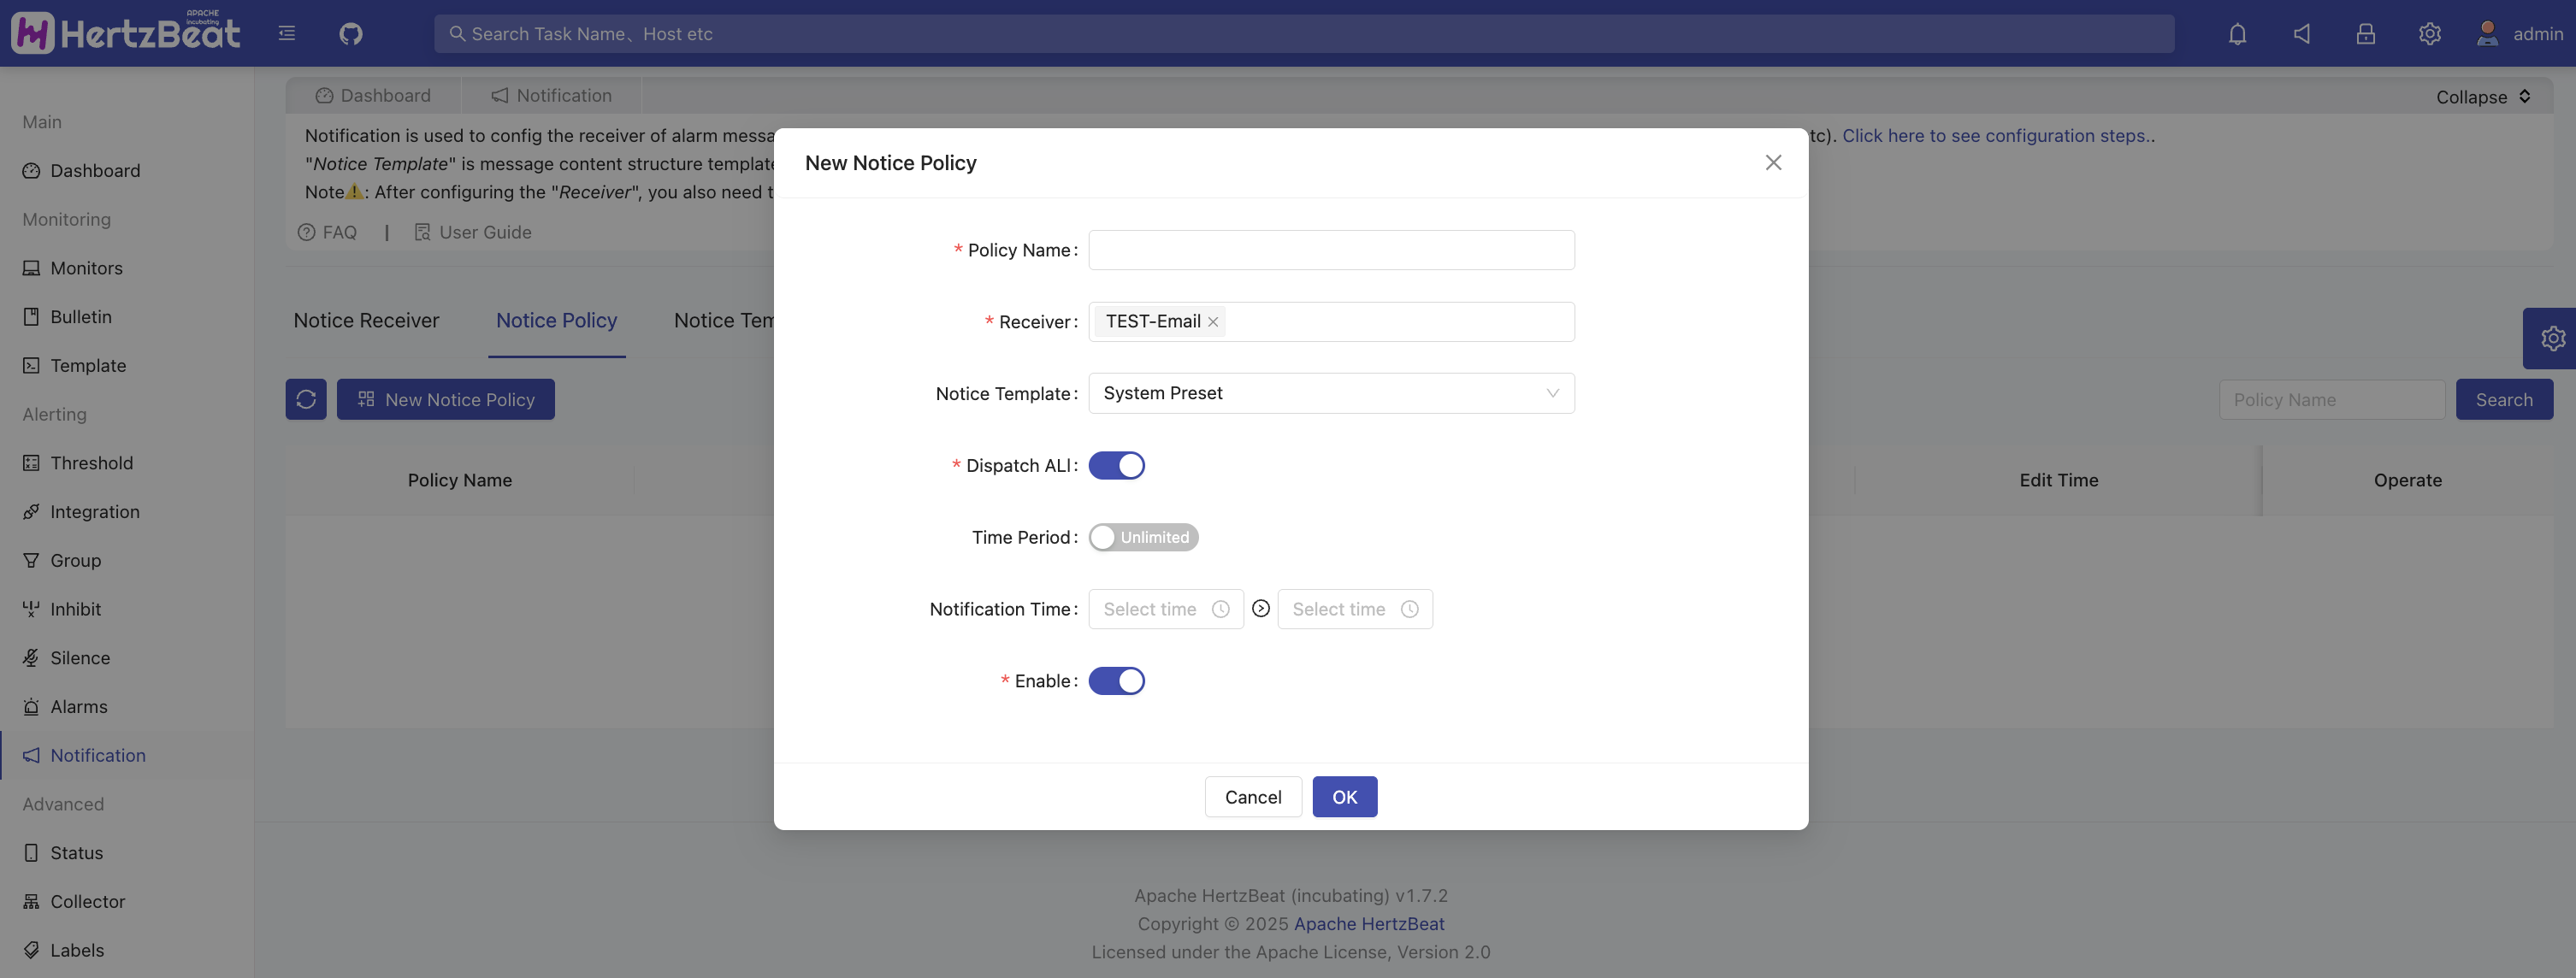The height and width of the screenshot is (978, 2576).
Task: Remove the TEST-Email receiver tag
Action: 1213,322
